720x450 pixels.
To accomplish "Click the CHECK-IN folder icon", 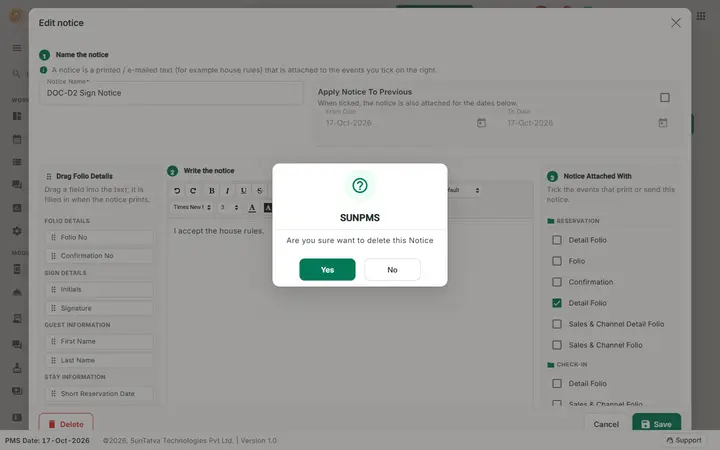I will tap(551, 365).
